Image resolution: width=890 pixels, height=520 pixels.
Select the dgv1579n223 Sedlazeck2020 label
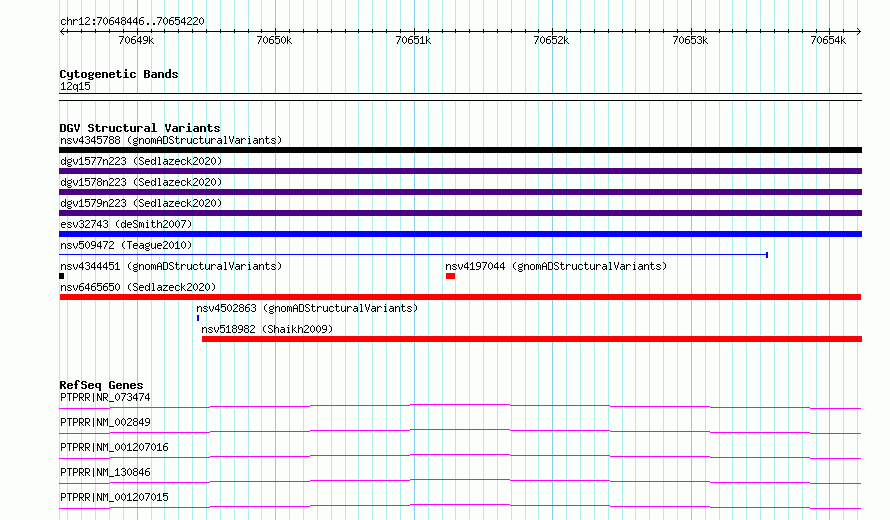click(141, 203)
